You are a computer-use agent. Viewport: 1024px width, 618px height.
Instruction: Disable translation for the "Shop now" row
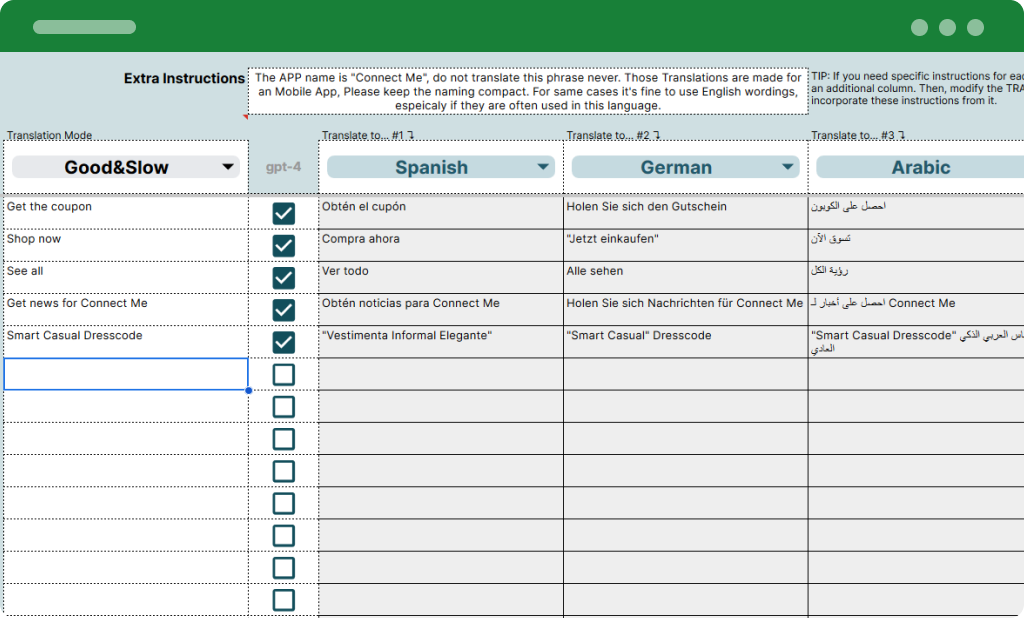[x=283, y=244]
